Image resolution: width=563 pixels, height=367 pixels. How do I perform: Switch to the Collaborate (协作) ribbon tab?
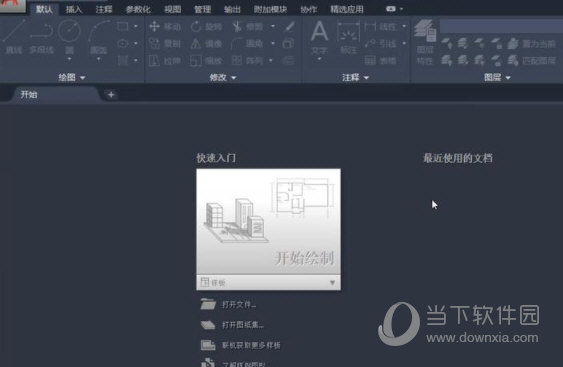pos(309,9)
